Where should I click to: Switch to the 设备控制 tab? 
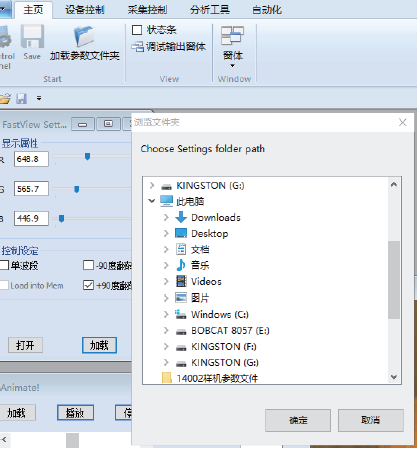point(85,10)
